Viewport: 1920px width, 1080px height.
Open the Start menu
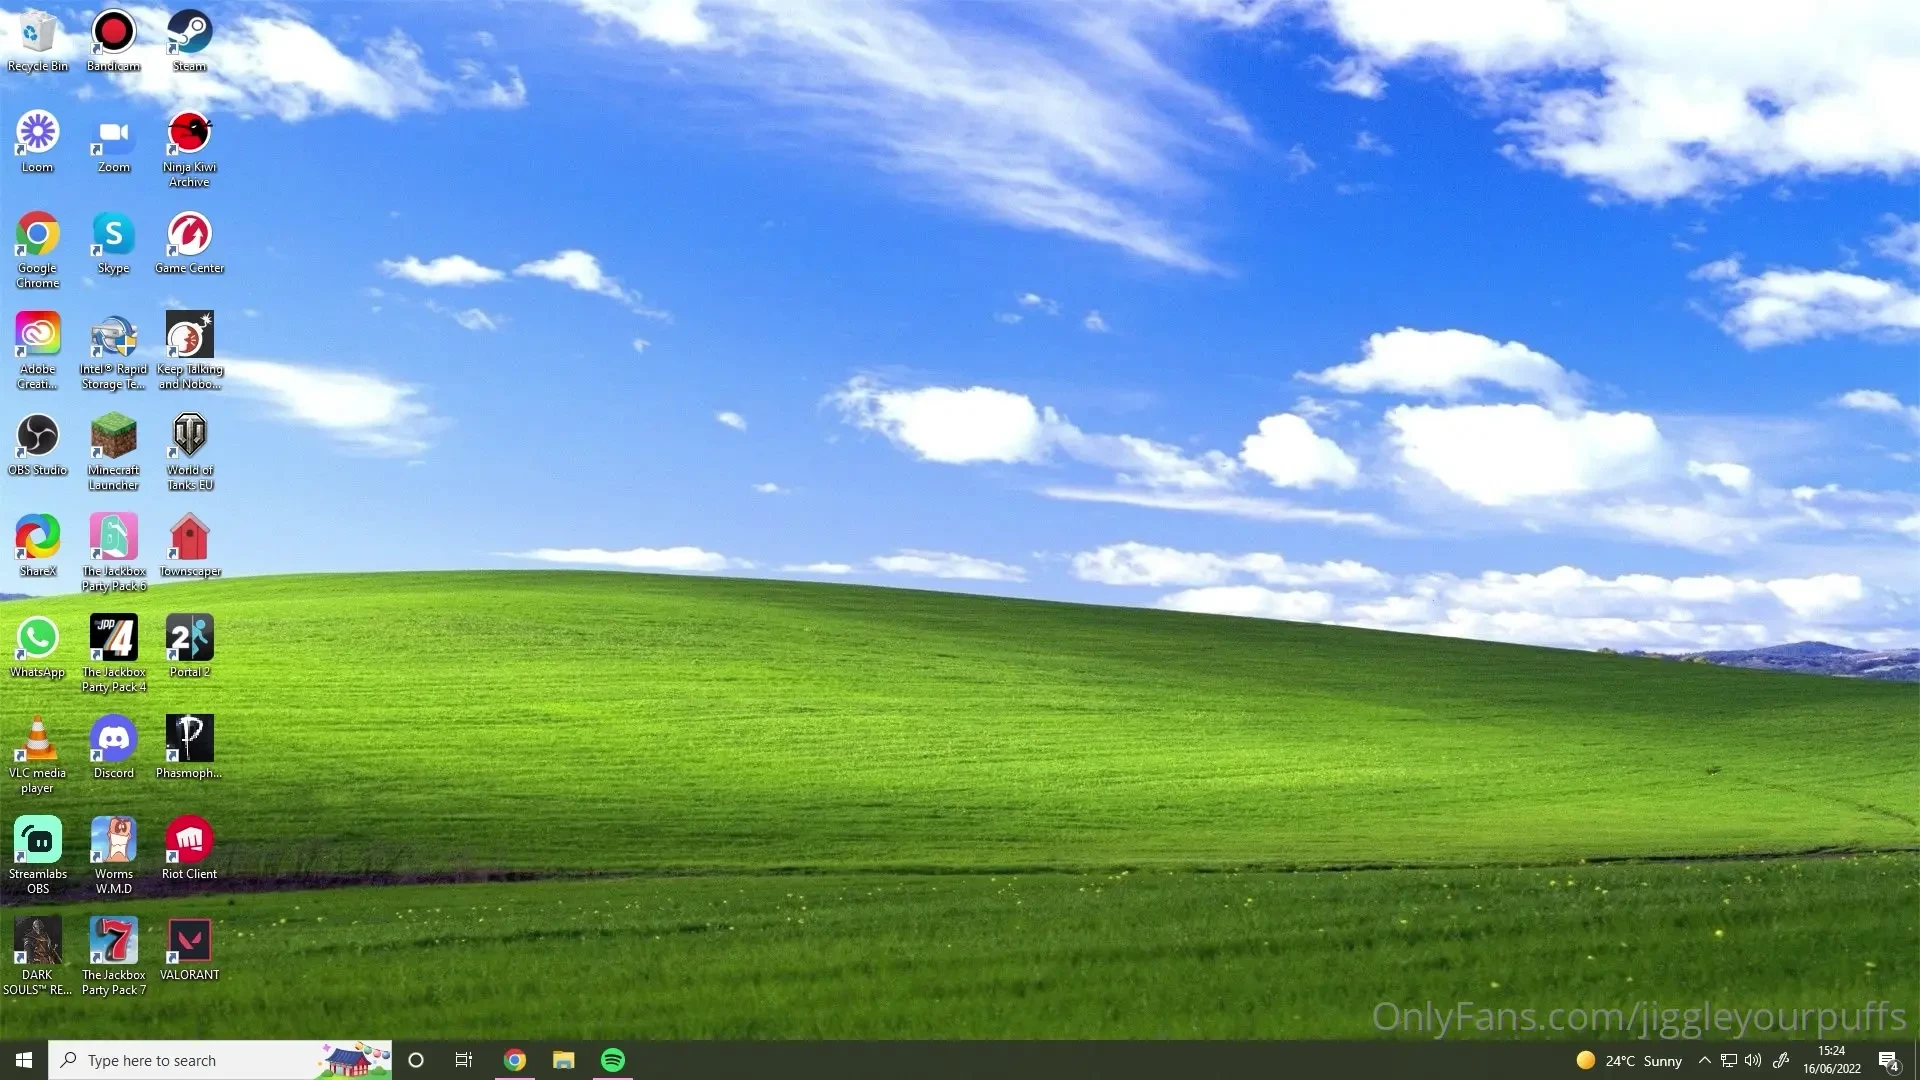click(22, 1059)
